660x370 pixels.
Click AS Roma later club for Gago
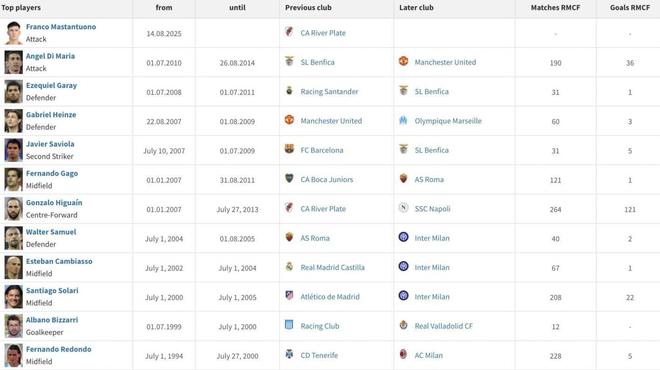(429, 179)
